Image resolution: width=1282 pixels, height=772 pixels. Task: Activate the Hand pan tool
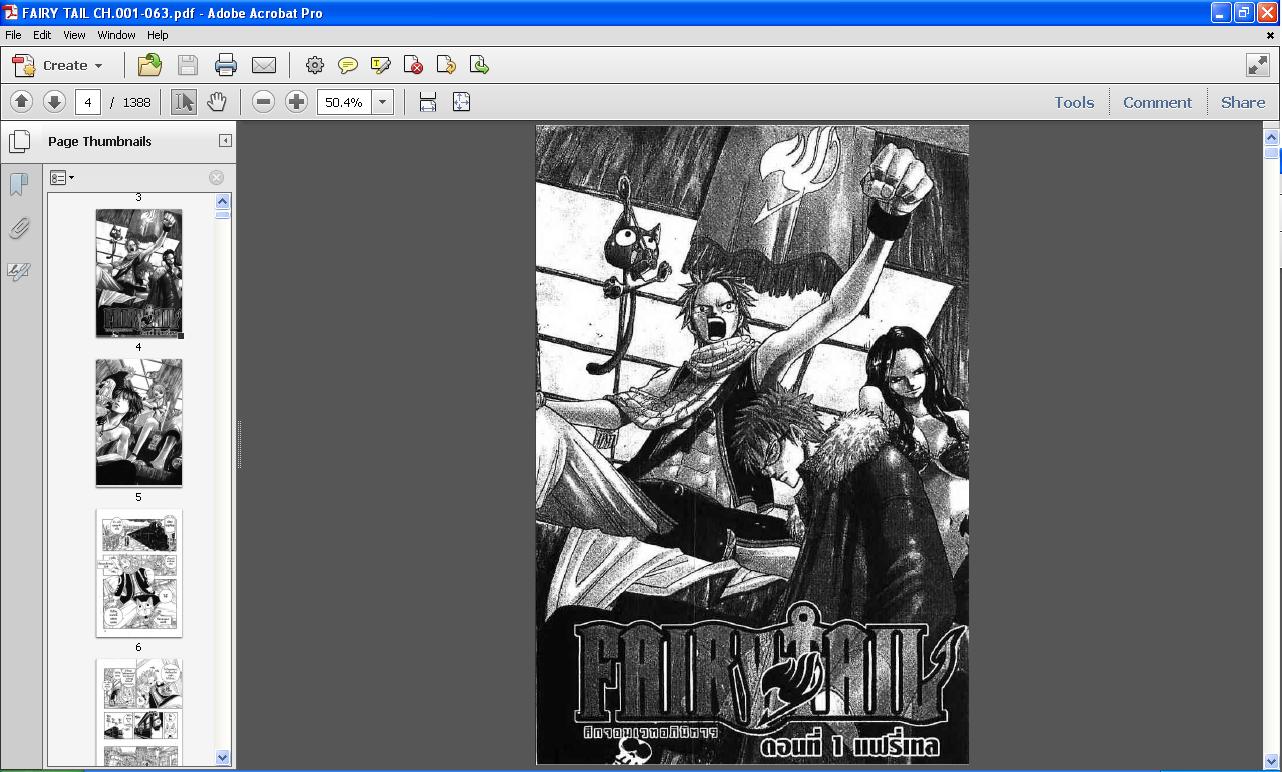(216, 101)
